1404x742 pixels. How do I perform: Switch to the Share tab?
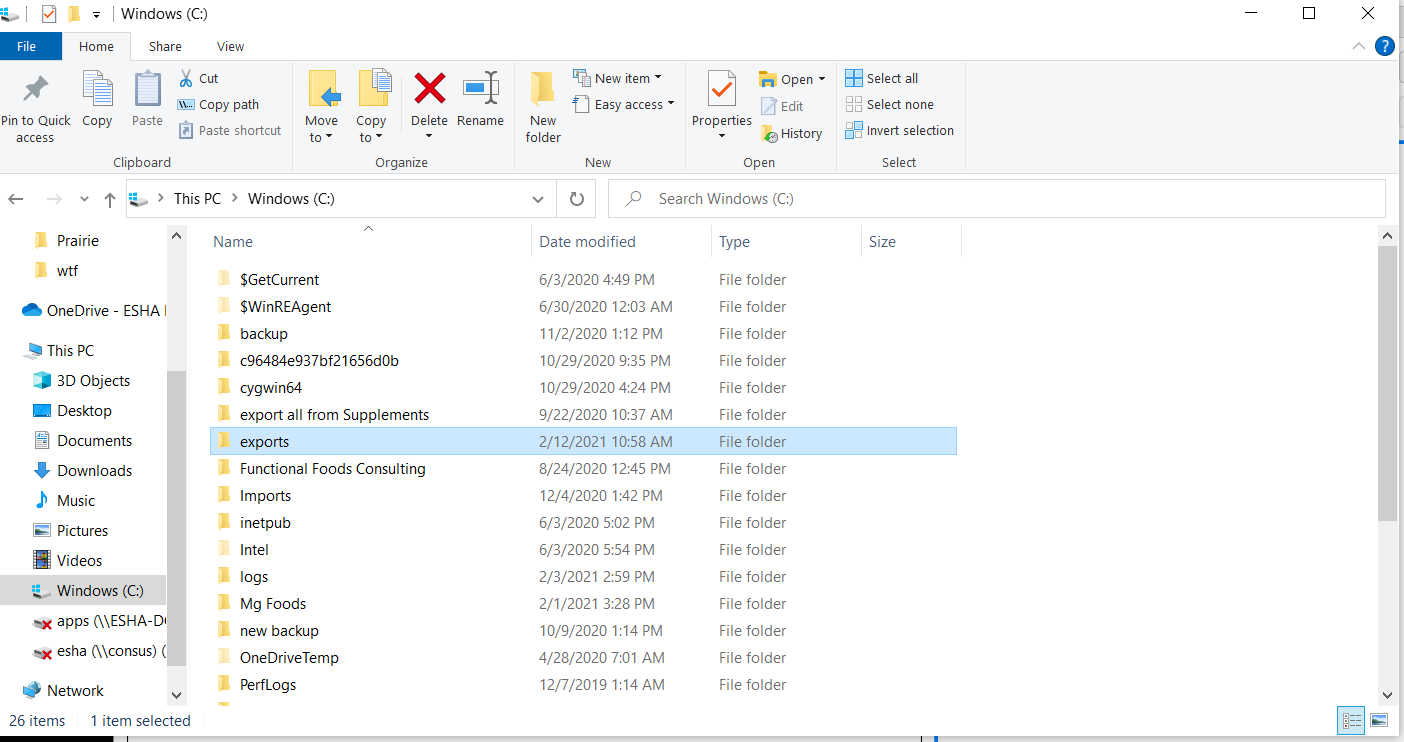(164, 46)
